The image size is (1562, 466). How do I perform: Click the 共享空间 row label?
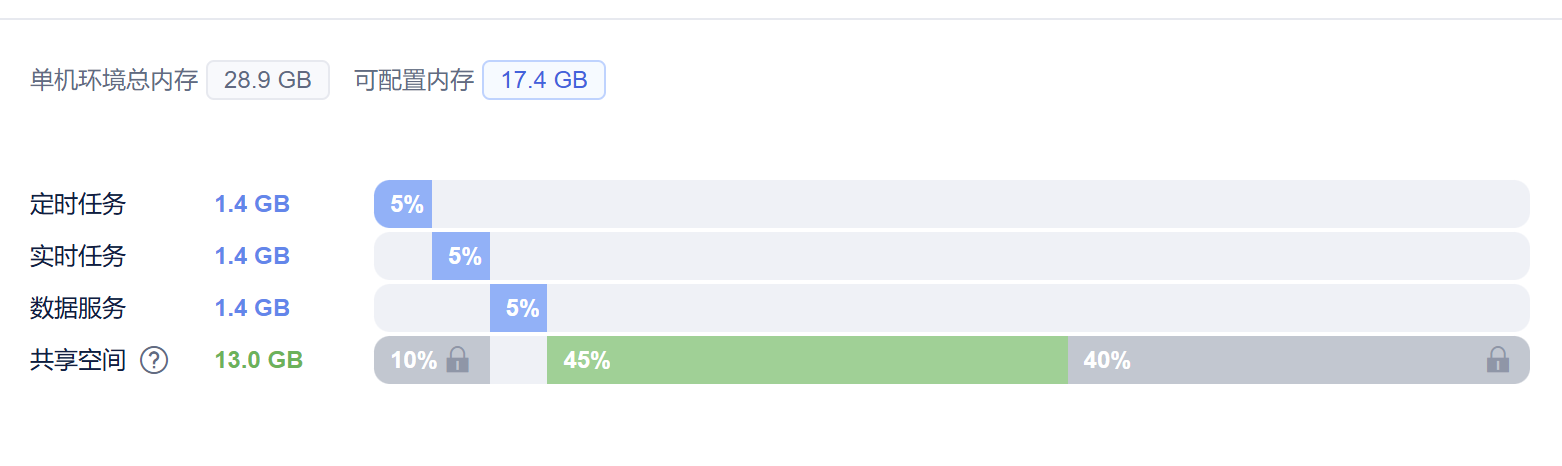point(78,361)
